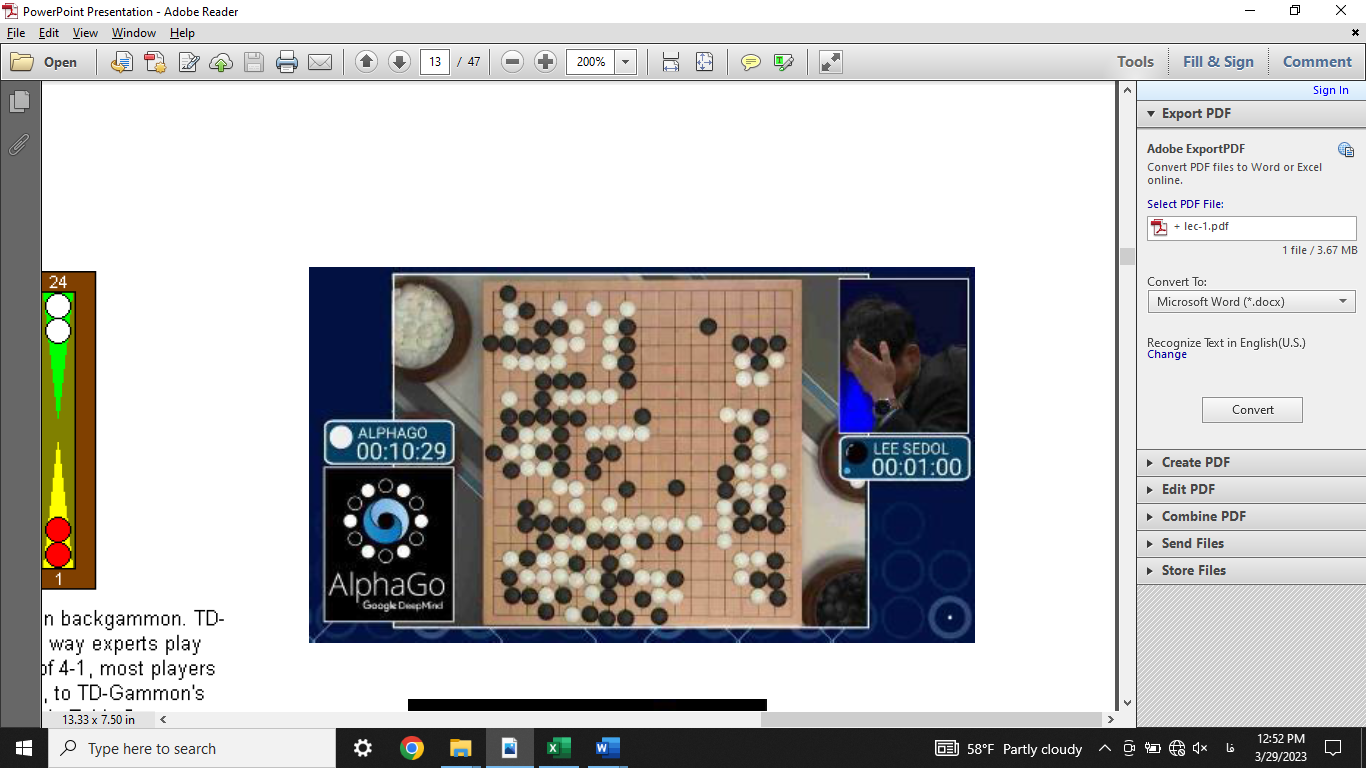The image size is (1366, 768).
Task: Open the Fill & Sign pane
Action: (x=1218, y=62)
